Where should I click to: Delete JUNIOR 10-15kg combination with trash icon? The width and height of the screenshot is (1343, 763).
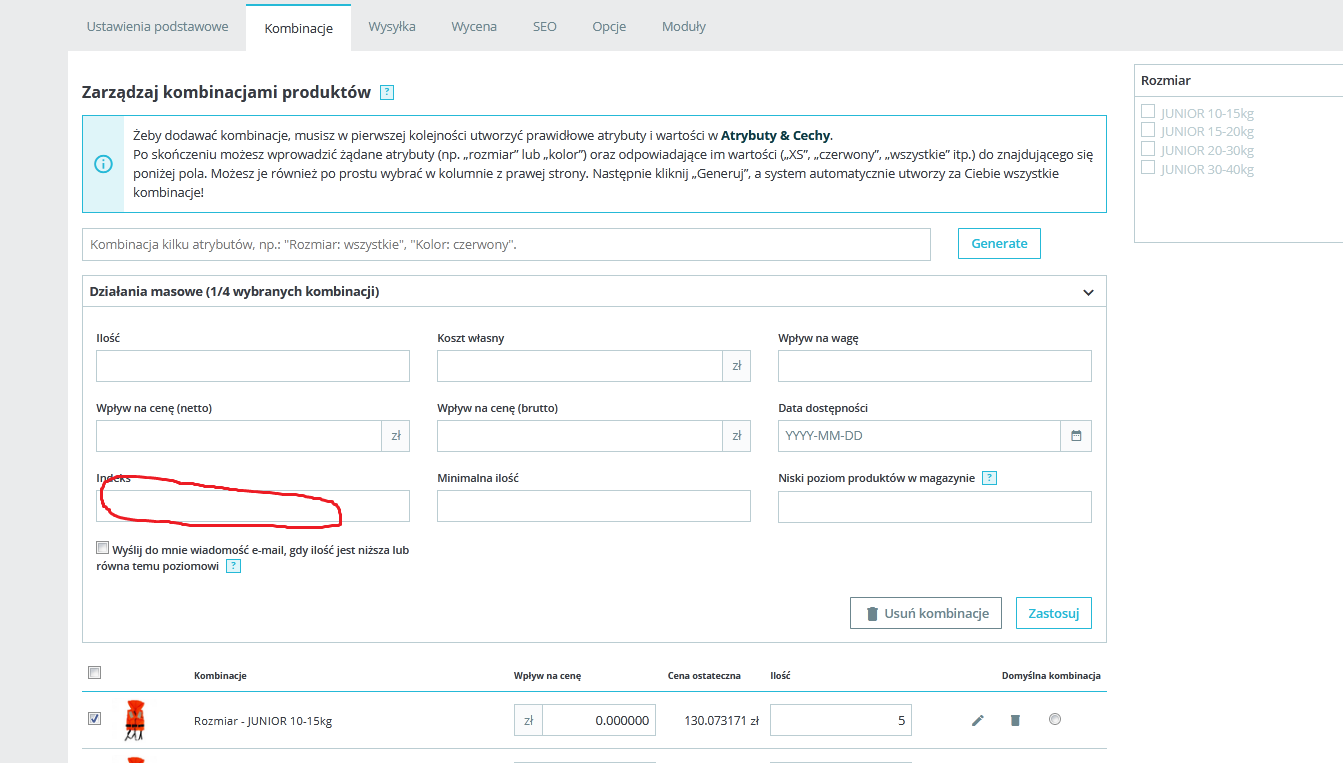1015,720
